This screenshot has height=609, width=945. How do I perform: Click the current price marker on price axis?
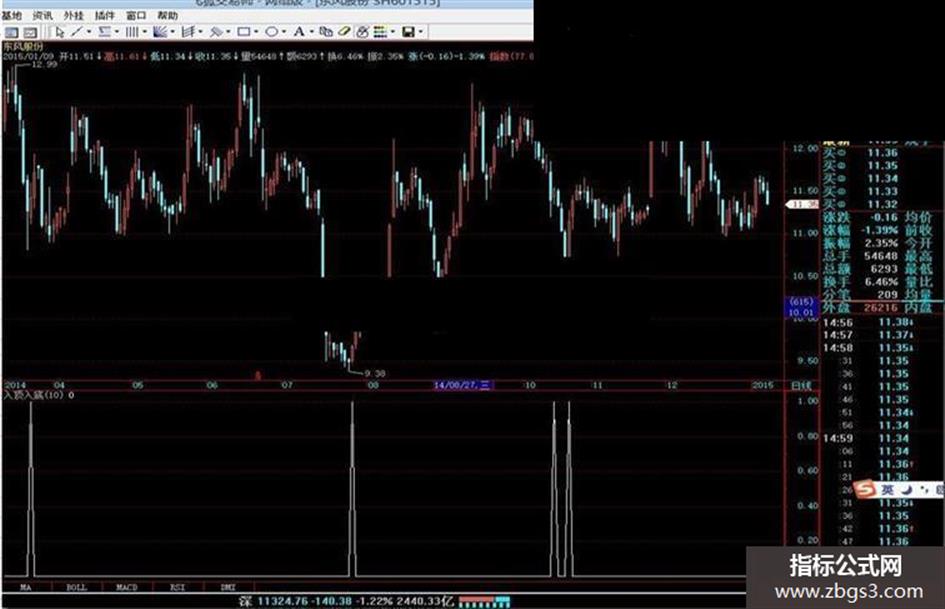(802, 204)
